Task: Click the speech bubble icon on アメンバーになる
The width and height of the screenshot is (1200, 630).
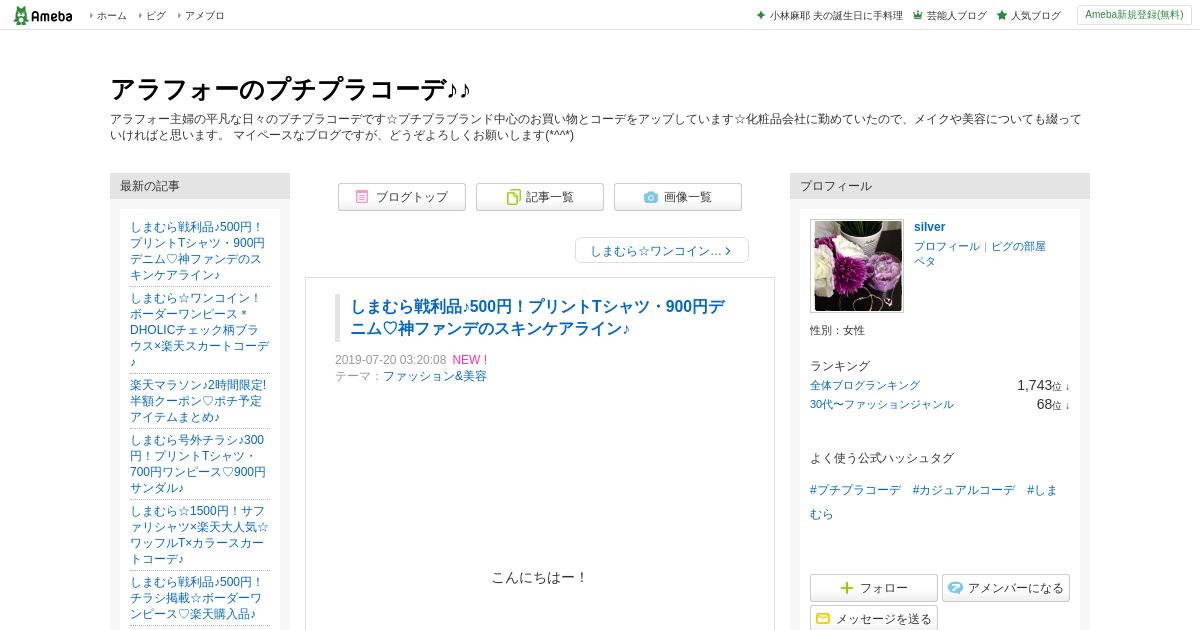Action: (x=955, y=588)
